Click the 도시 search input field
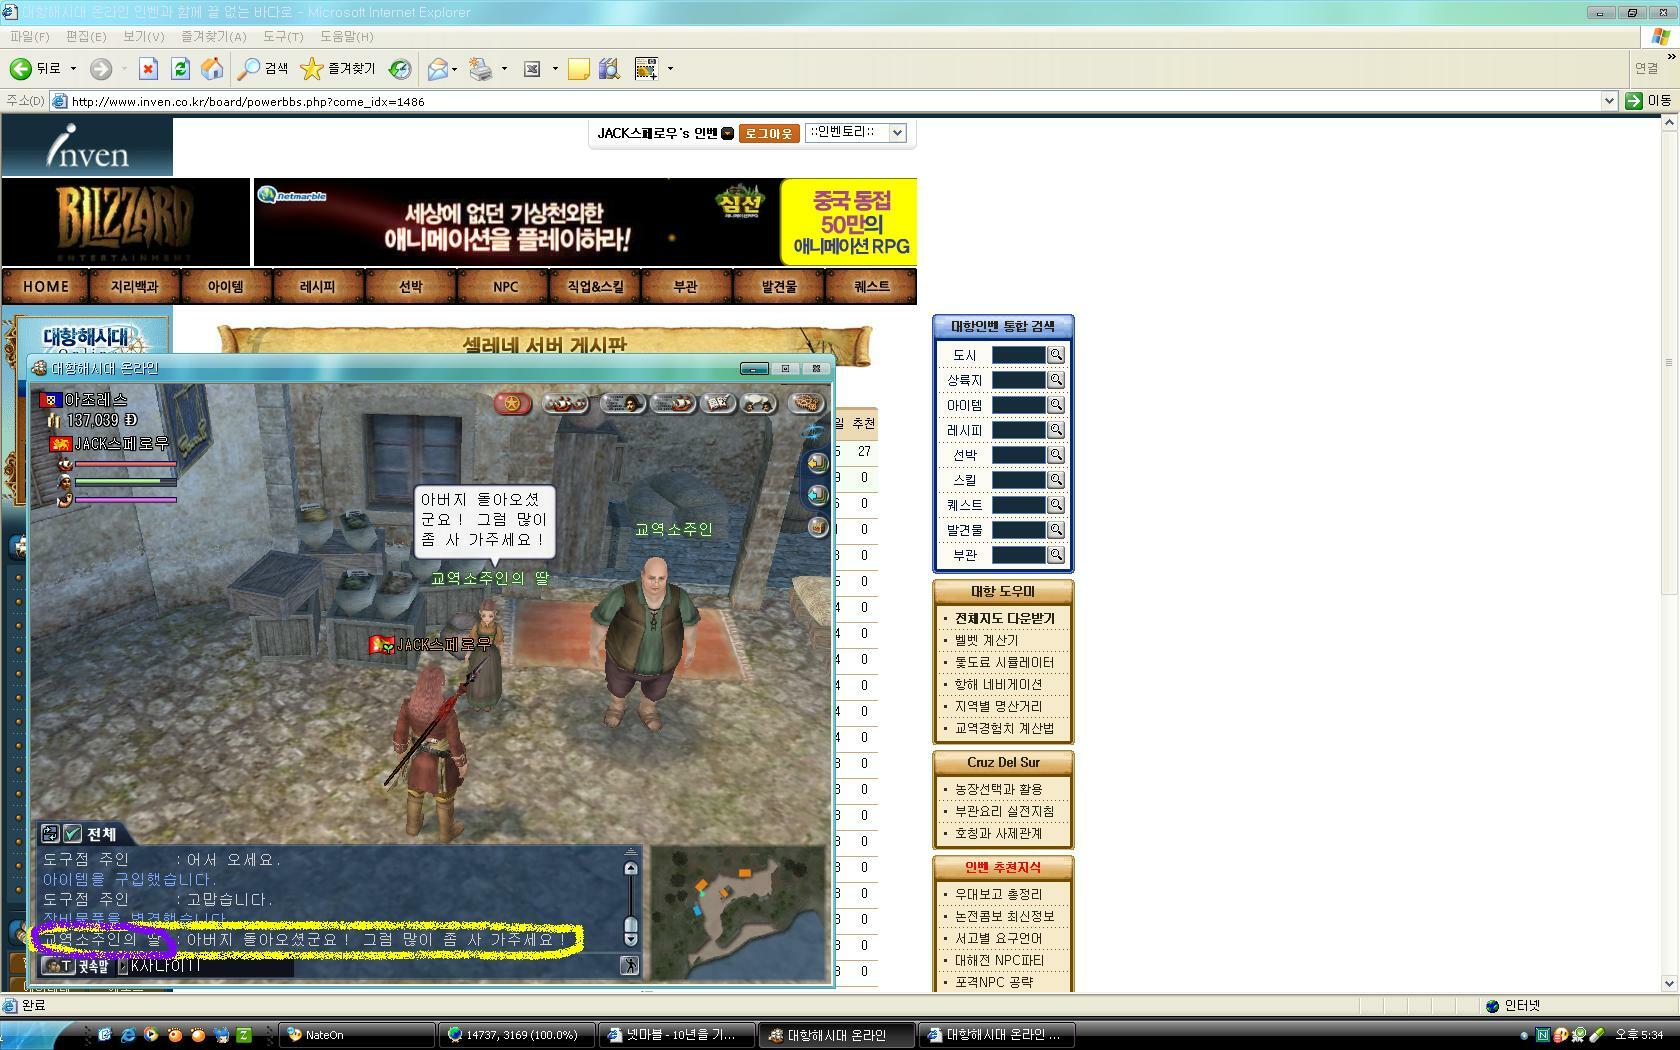 (1017, 355)
